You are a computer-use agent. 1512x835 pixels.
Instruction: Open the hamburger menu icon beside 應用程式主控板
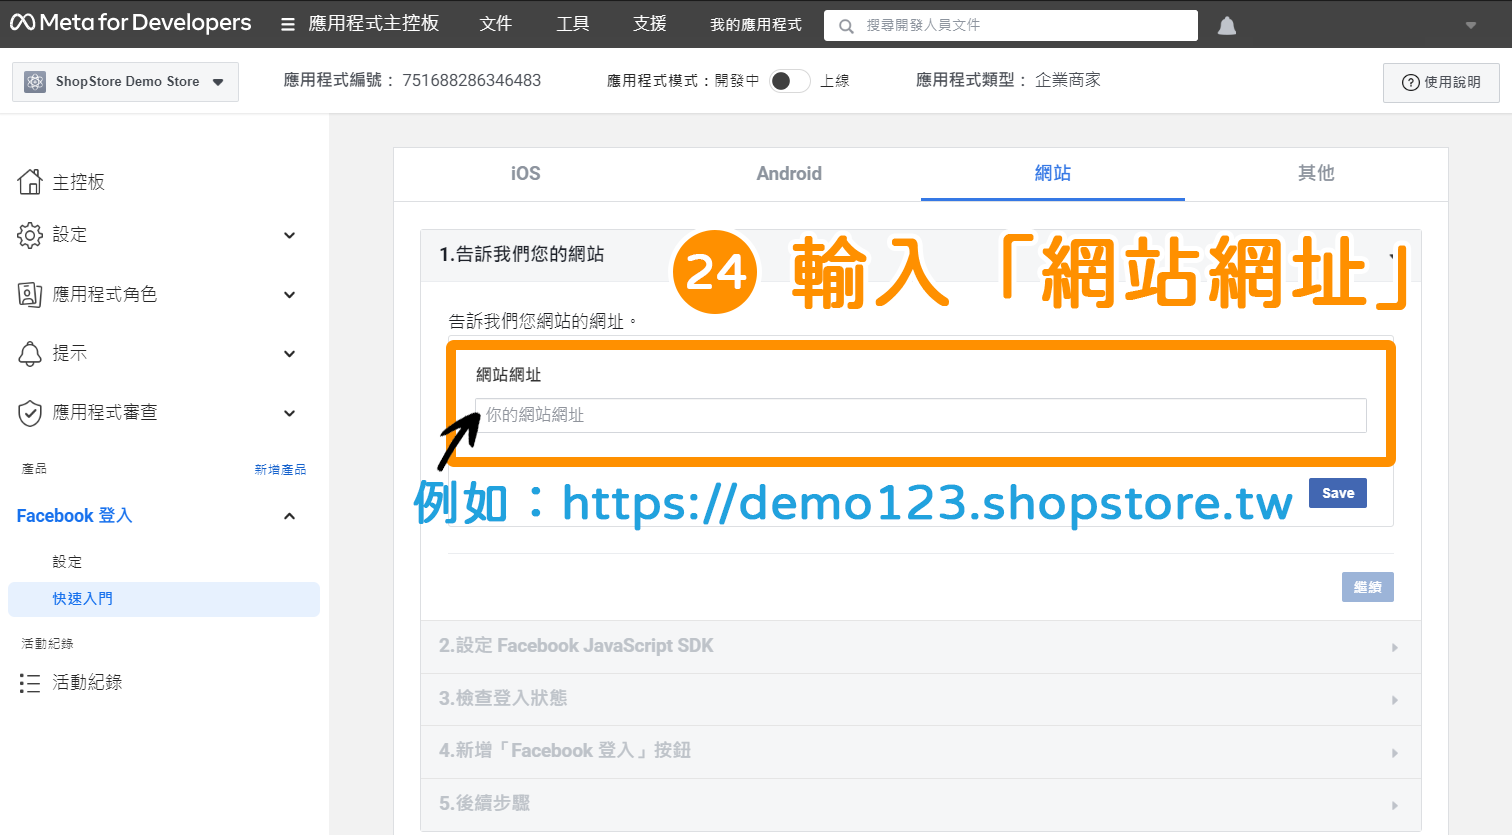pyautogui.click(x=288, y=24)
